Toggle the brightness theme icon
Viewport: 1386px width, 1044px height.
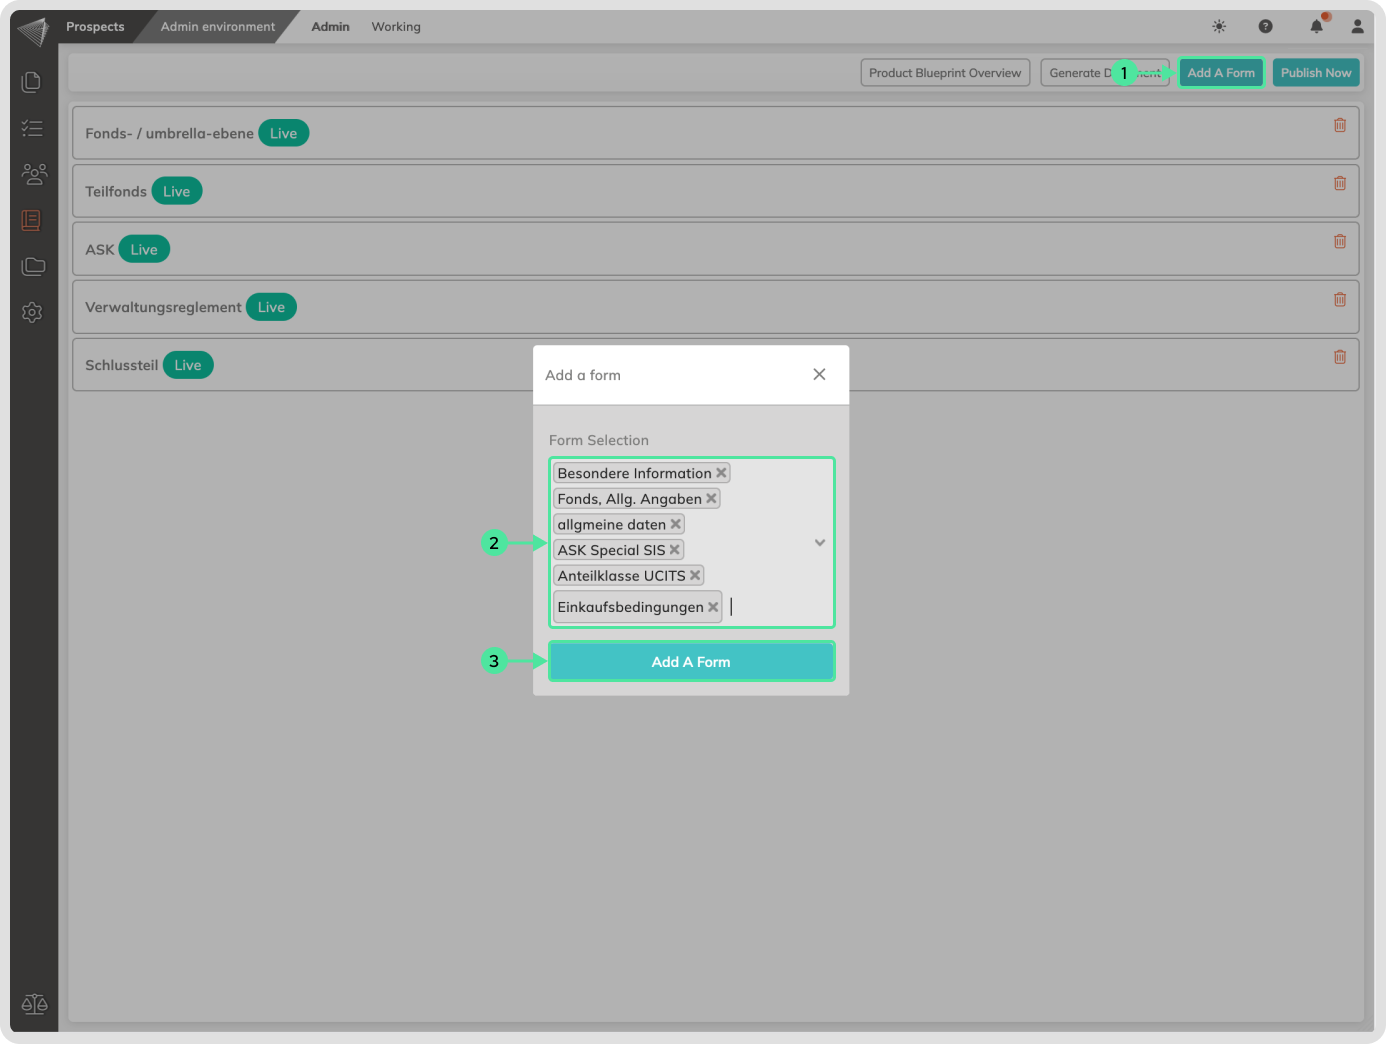1219,27
